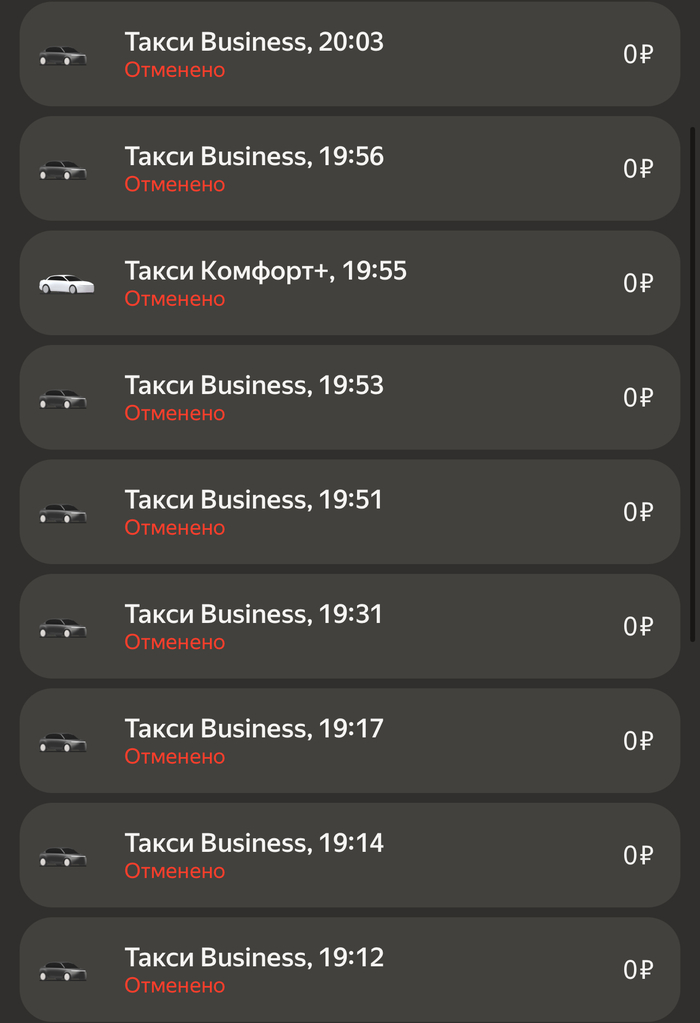Open the Такси Business 20:03 ride title
This screenshot has width=700, height=1023.
pos(254,42)
